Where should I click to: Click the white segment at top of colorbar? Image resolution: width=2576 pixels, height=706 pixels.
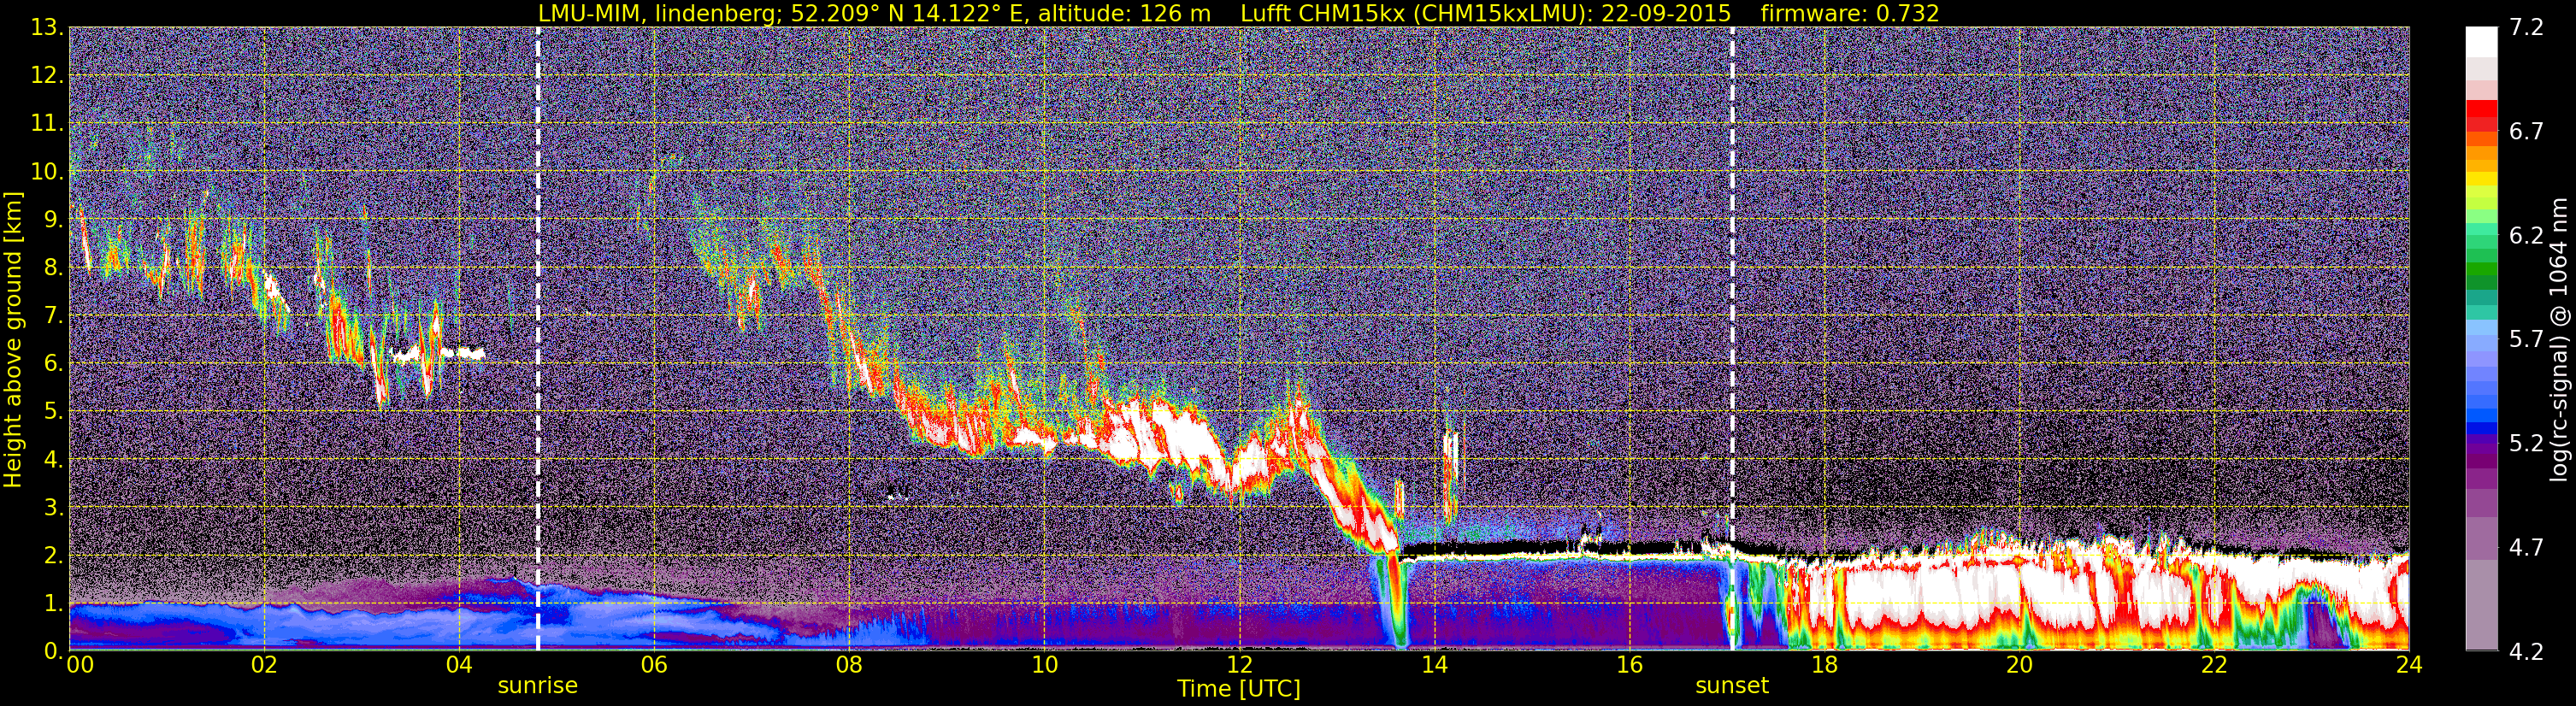coord(2481,41)
